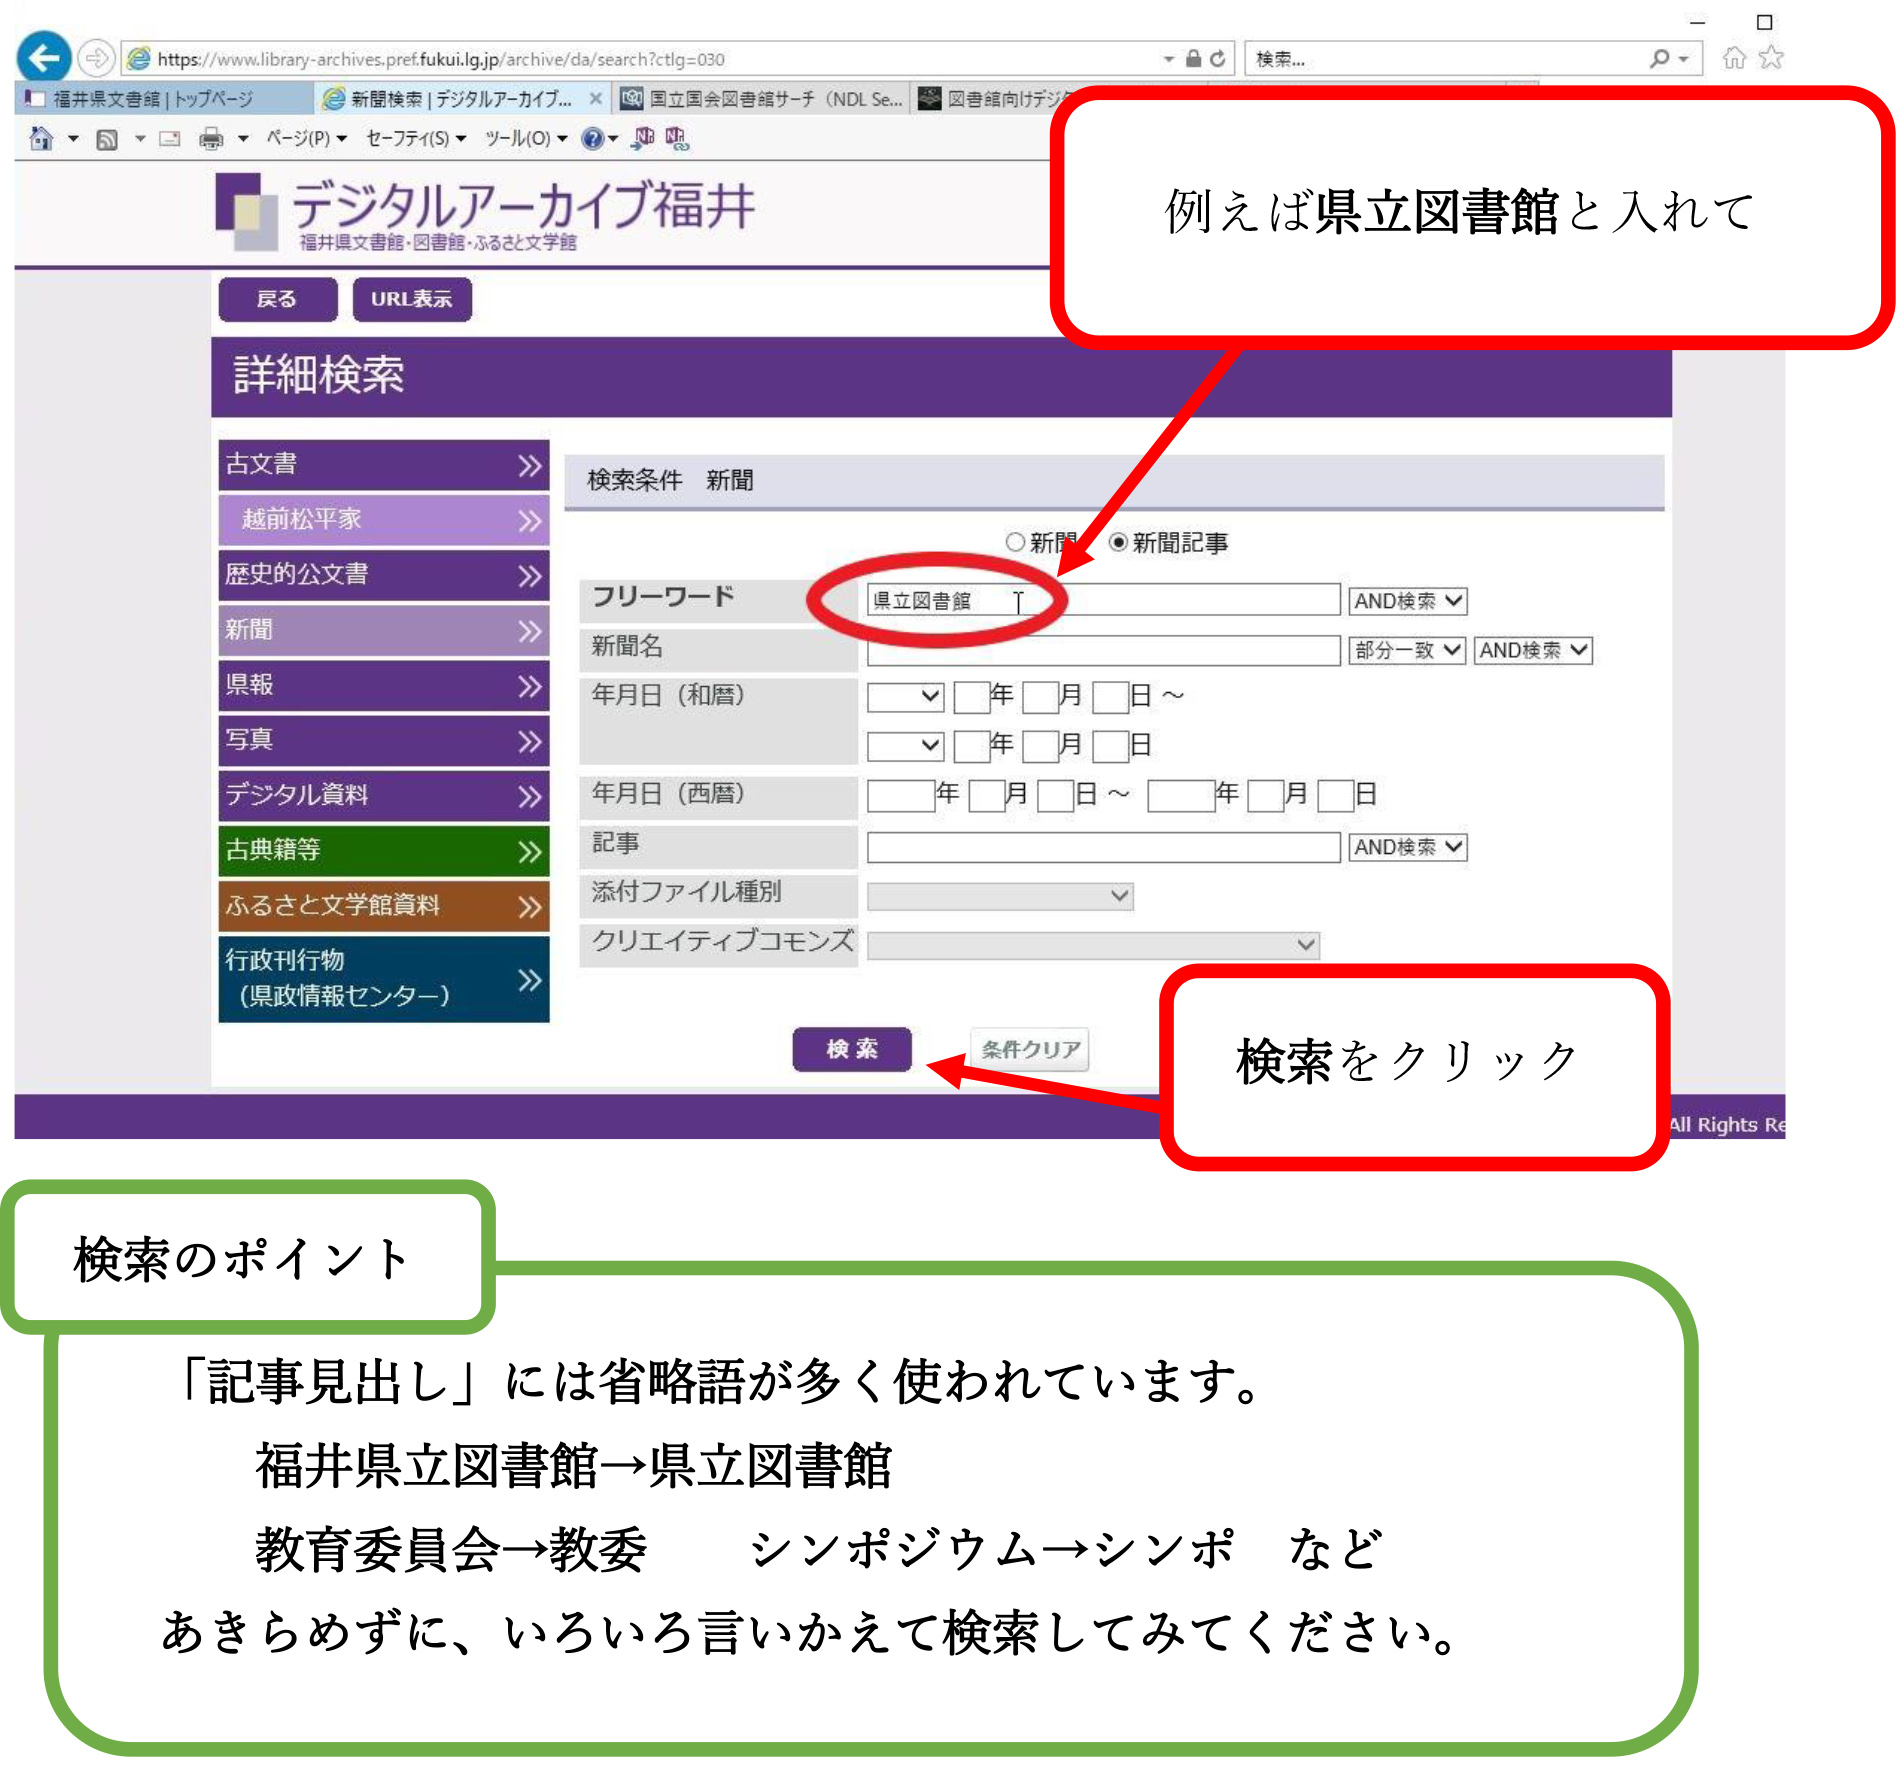The height and width of the screenshot is (1765, 1904).
Task: Click the printer icon in command bar
Action: tap(211, 139)
